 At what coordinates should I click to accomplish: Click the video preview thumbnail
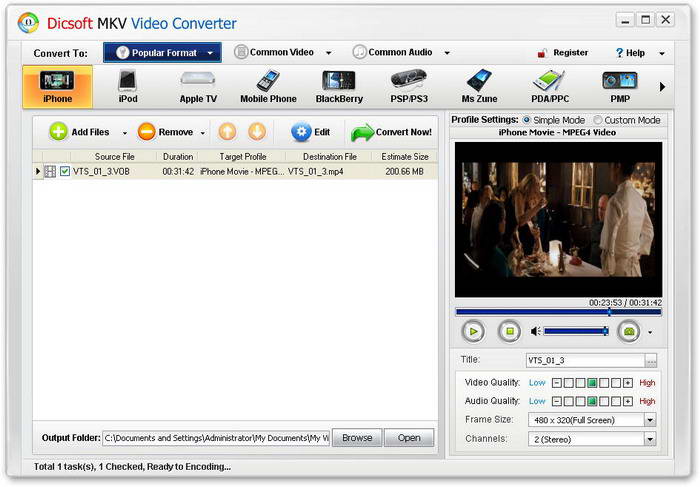tap(558, 220)
